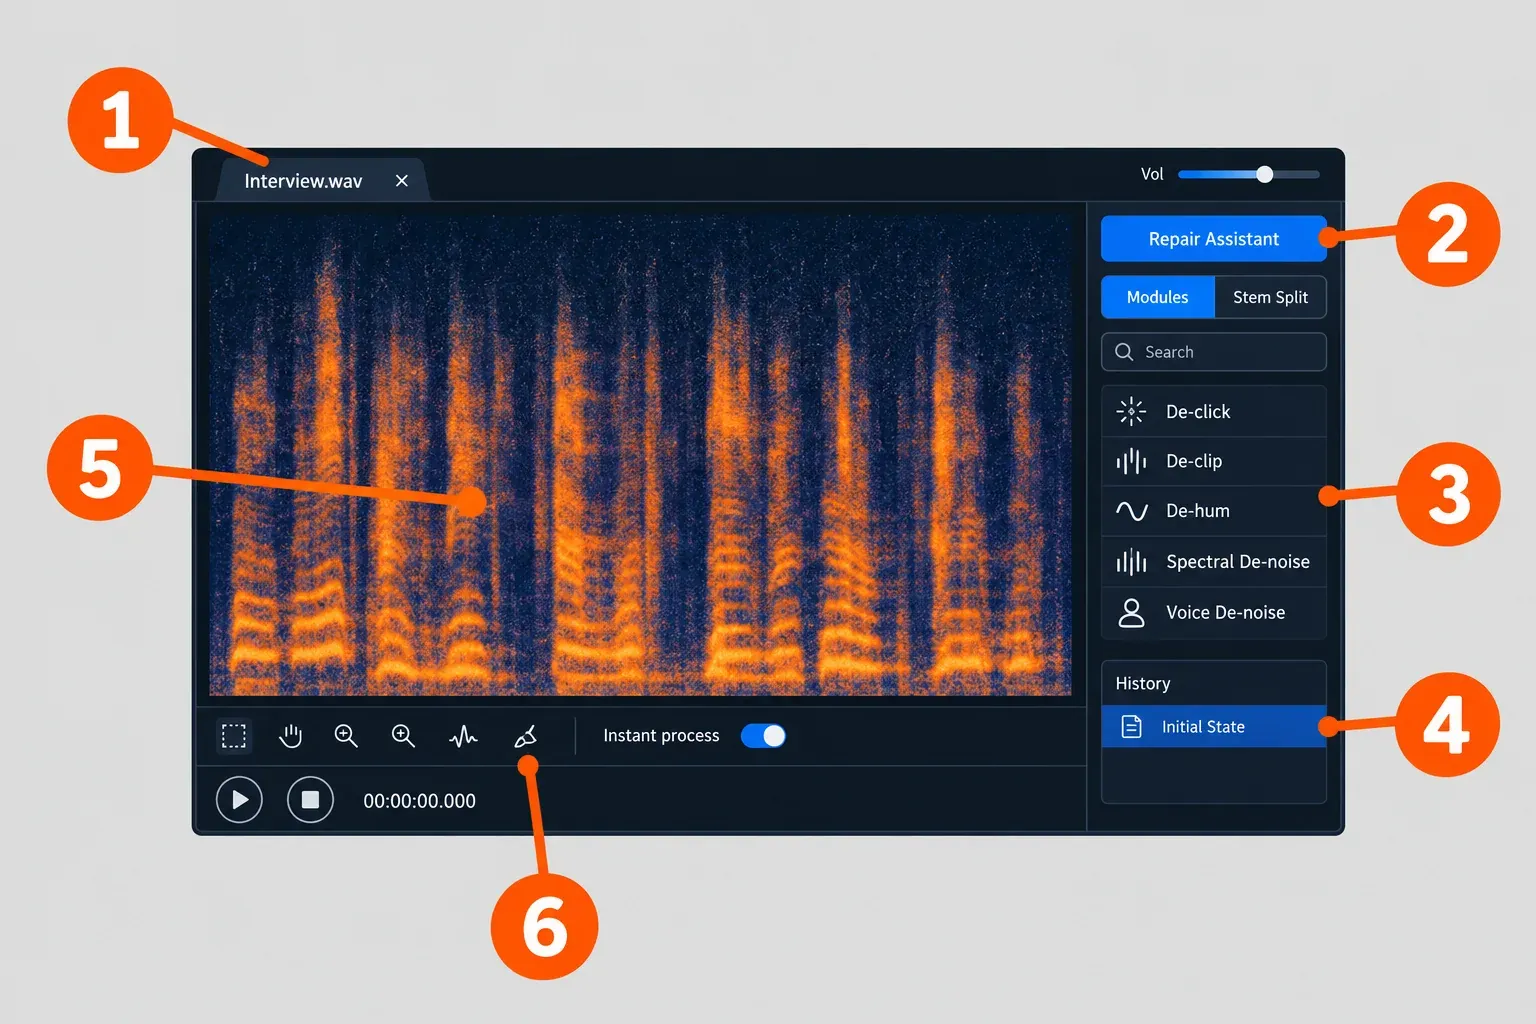Focus the module Search field

1214,352
